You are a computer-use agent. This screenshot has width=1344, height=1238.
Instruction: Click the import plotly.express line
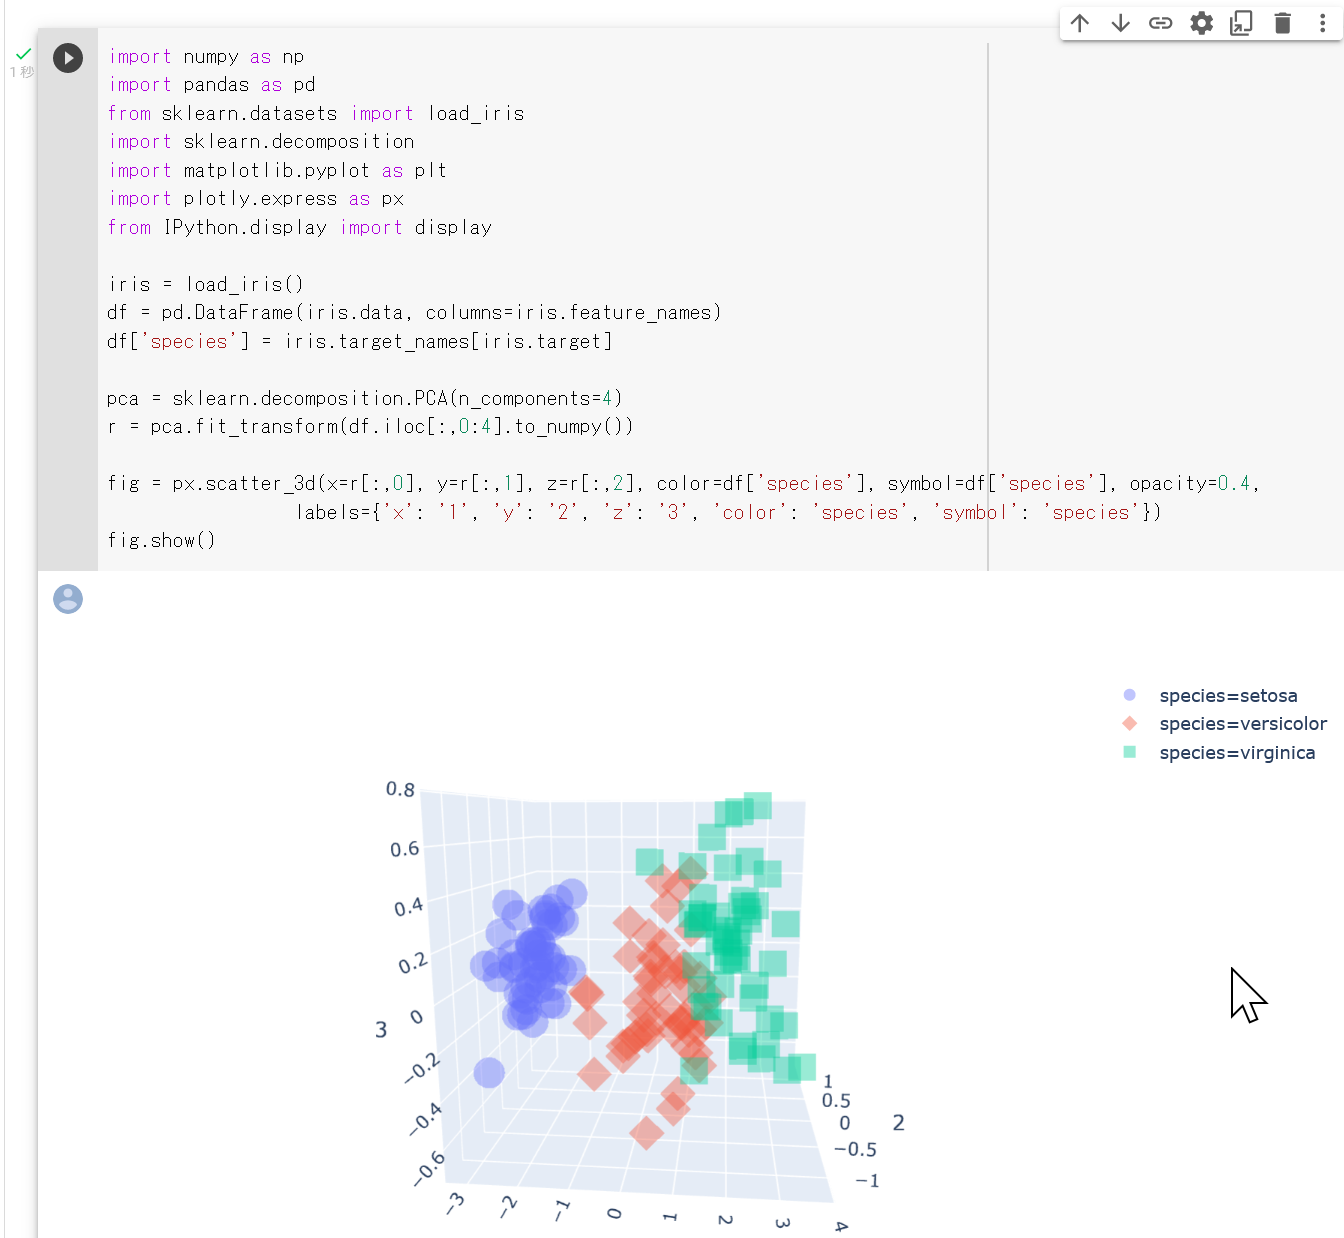(255, 199)
